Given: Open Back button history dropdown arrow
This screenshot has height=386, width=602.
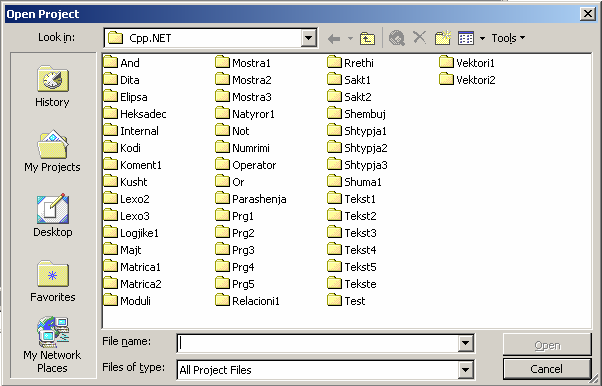Looking at the screenshot, I should (x=350, y=38).
